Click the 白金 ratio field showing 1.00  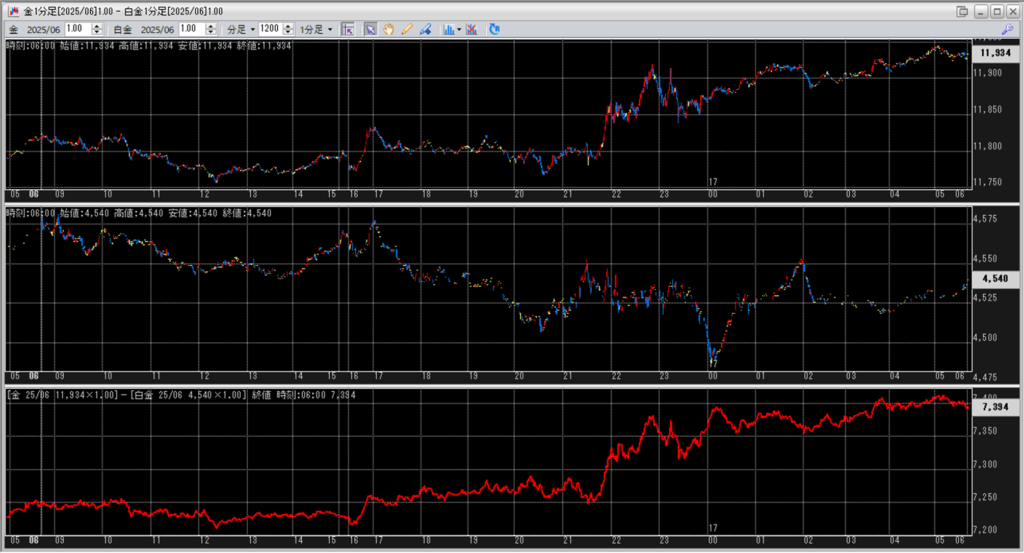tap(192, 29)
